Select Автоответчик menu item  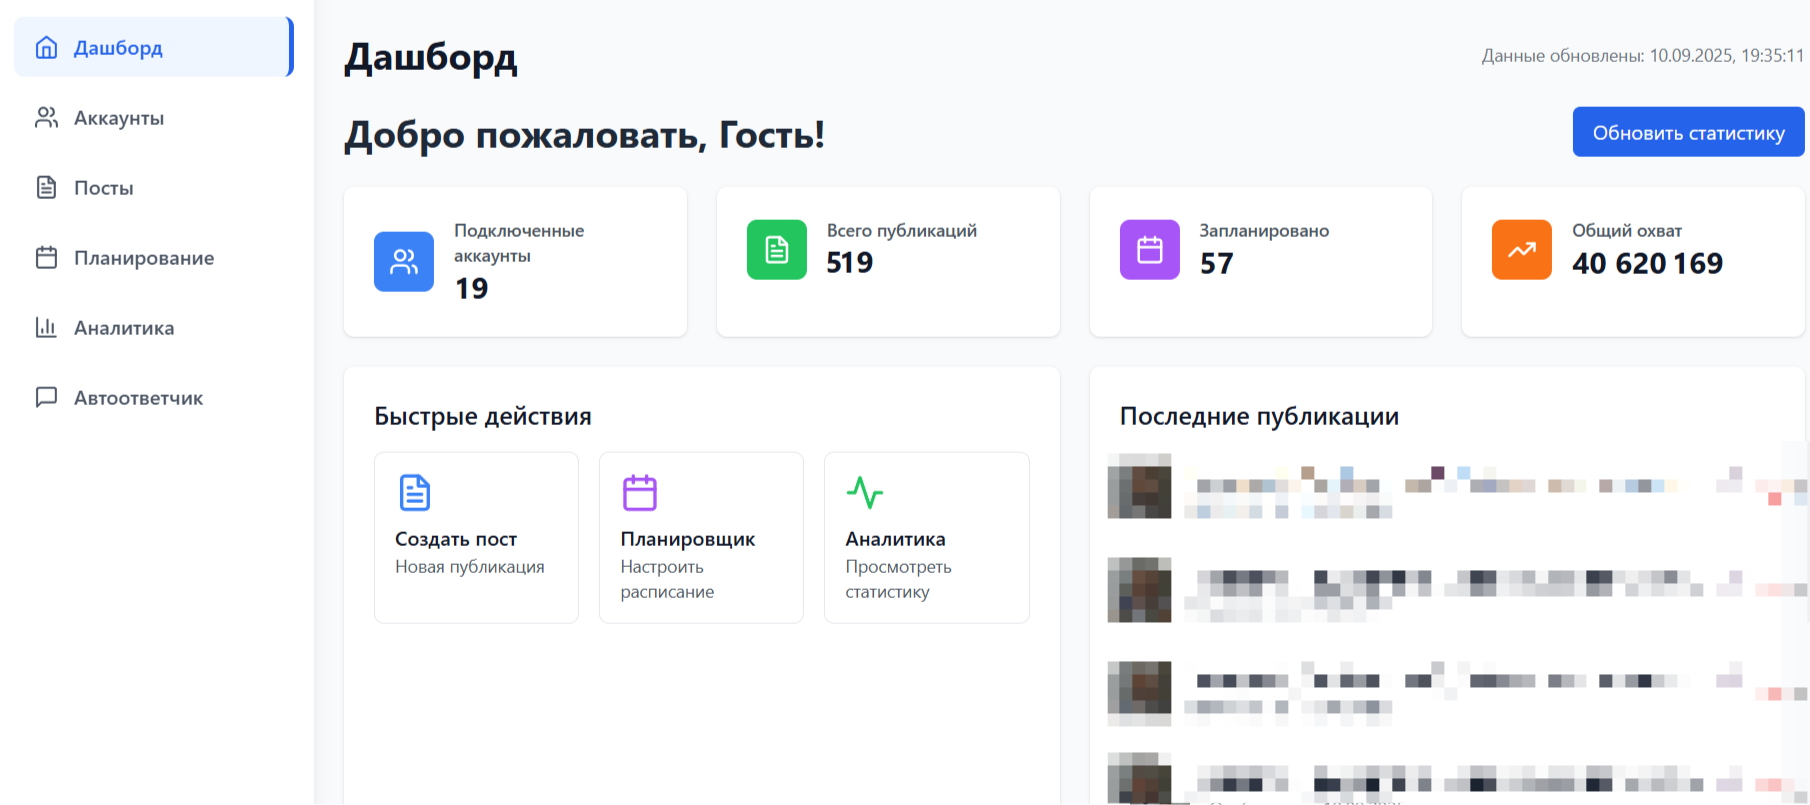pos(154,397)
